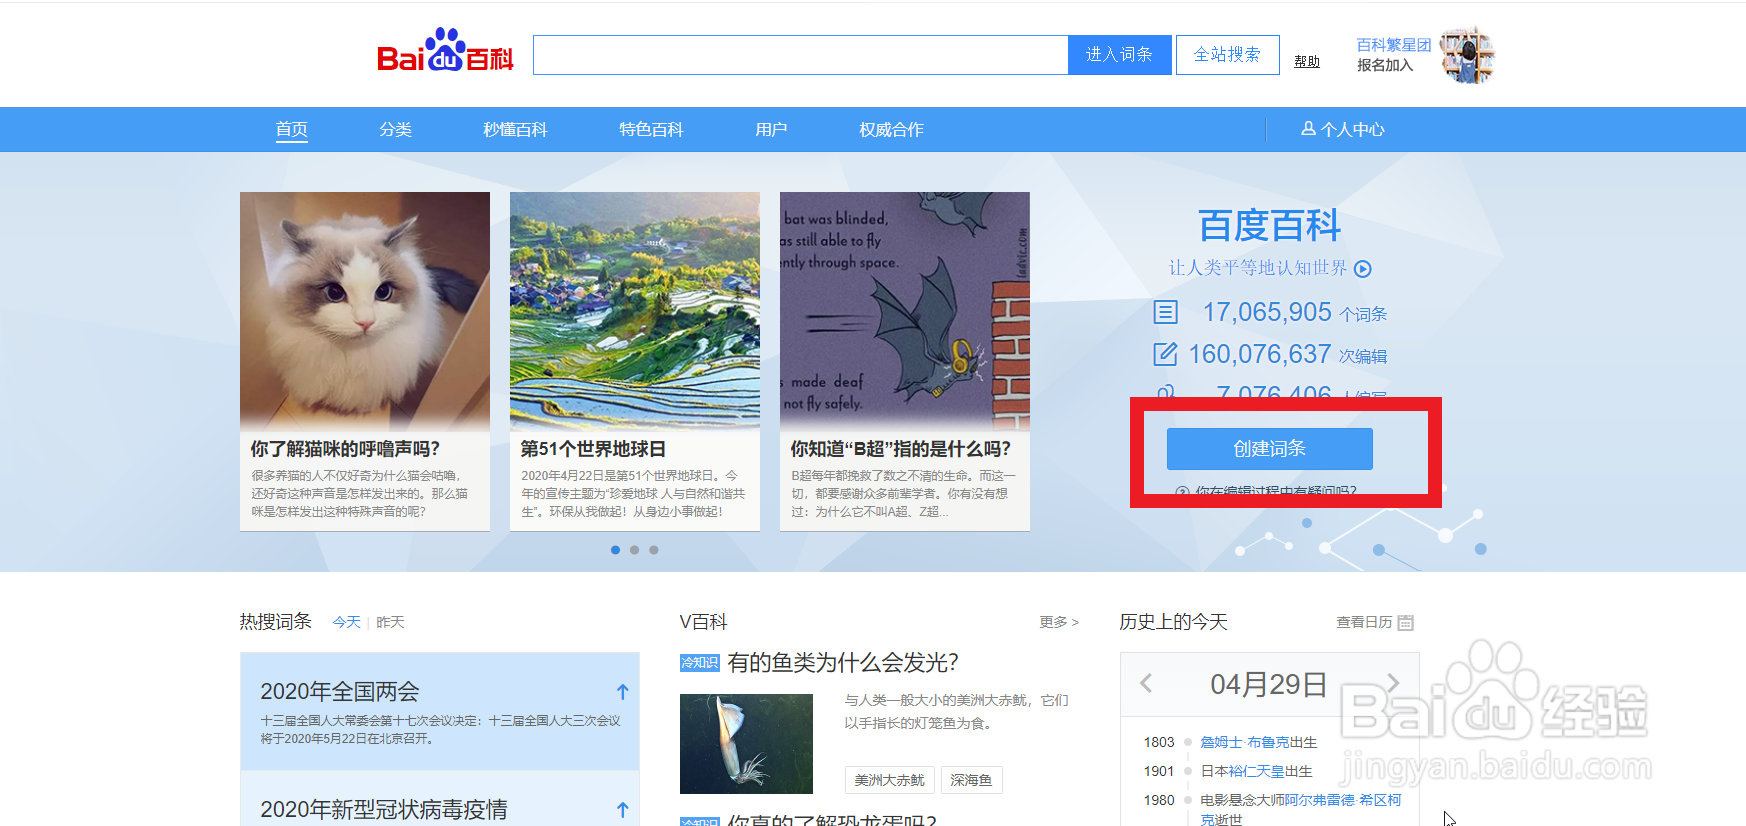The height and width of the screenshot is (826, 1746).
Task: Open hot entry 2020年全国两会
Action: pyautogui.click(x=340, y=692)
